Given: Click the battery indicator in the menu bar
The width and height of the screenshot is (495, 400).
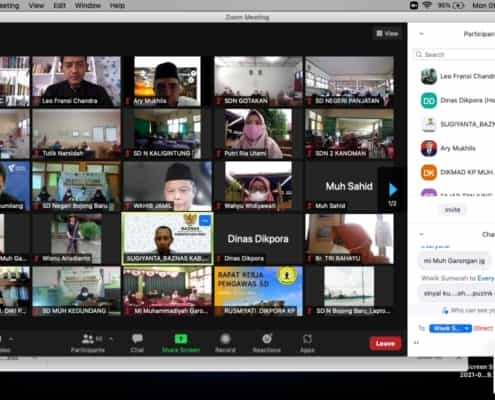Looking at the screenshot, I should point(458,5).
